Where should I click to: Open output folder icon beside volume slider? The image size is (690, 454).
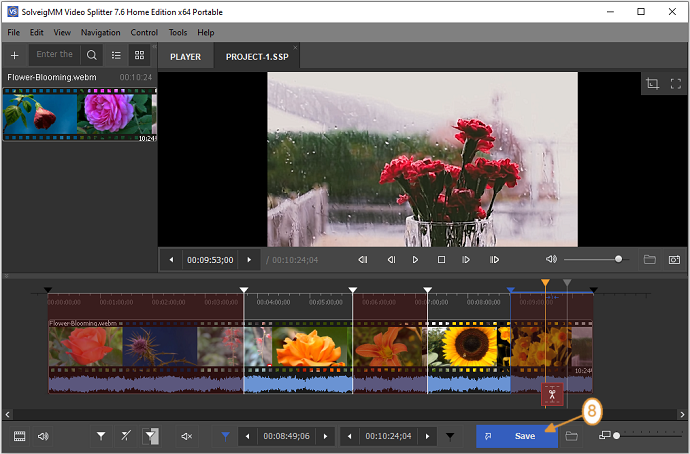click(650, 260)
